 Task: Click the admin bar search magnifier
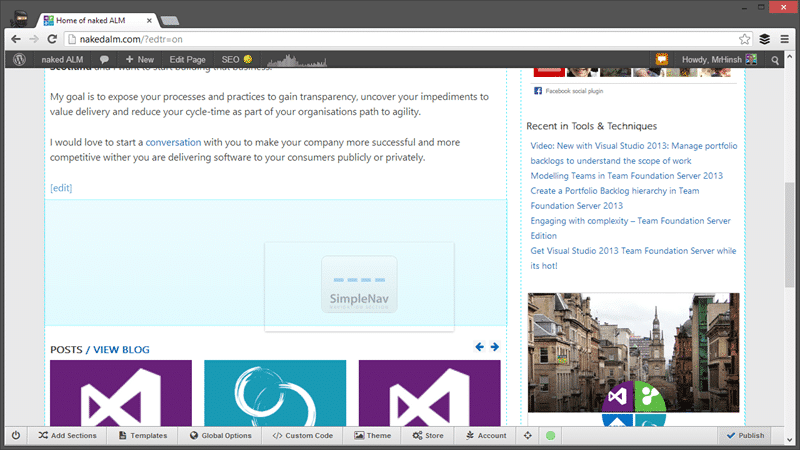[x=775, y=60]
